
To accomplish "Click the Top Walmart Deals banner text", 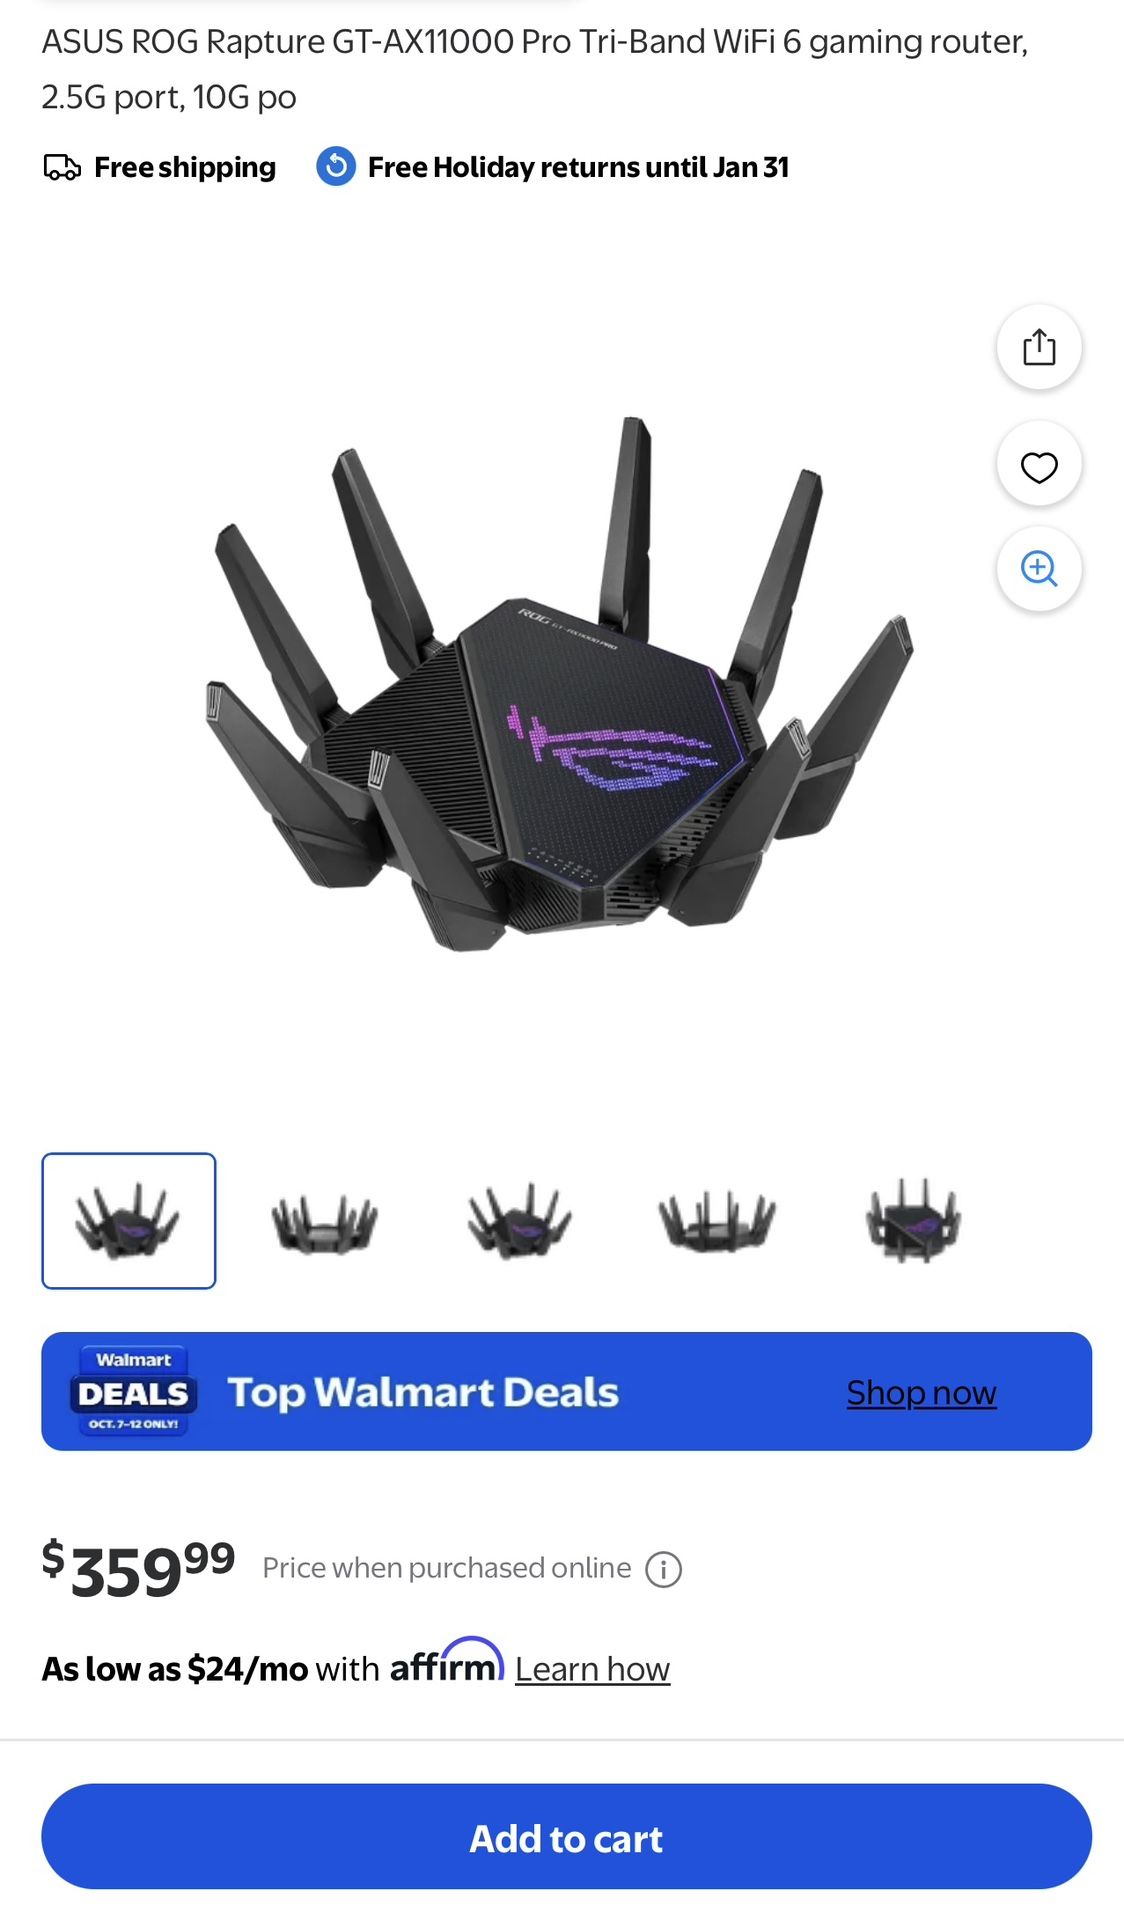I will (423, 1393).
